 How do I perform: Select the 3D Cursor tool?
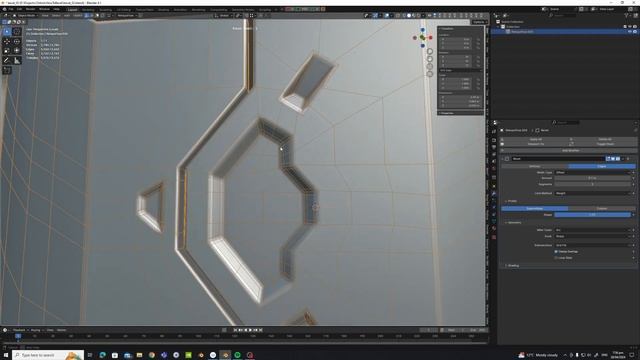click(17, 32)
